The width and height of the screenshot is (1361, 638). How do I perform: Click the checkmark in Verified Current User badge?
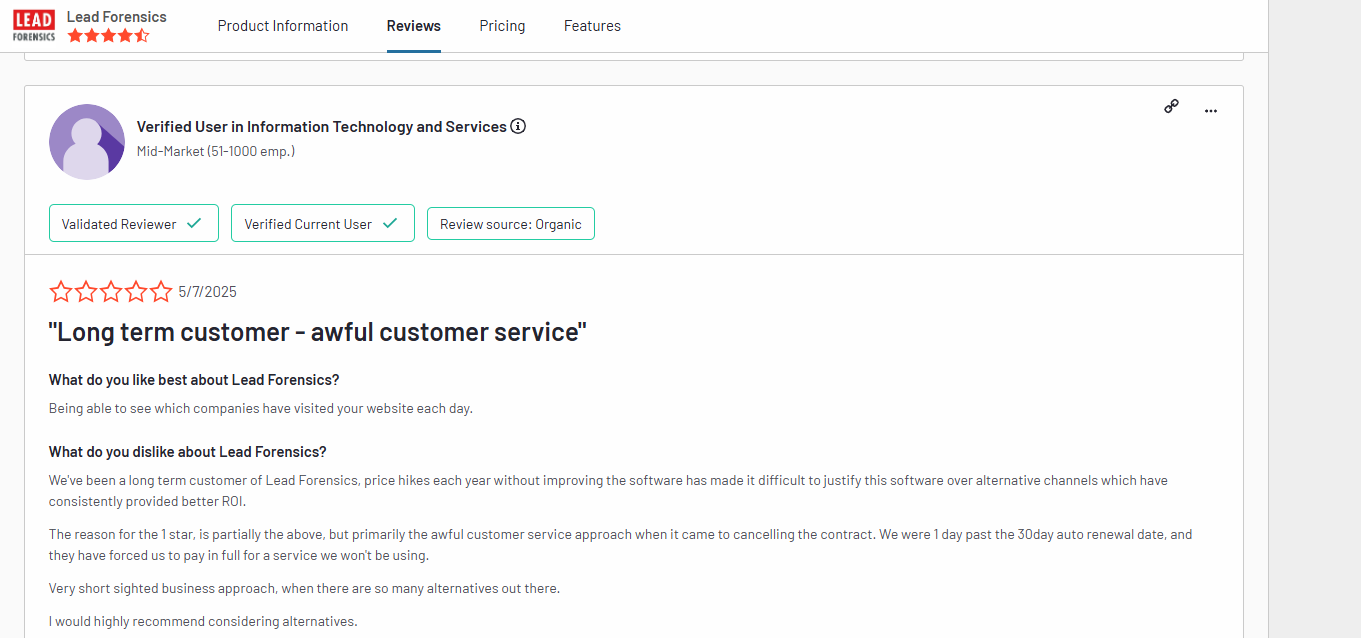391,224
